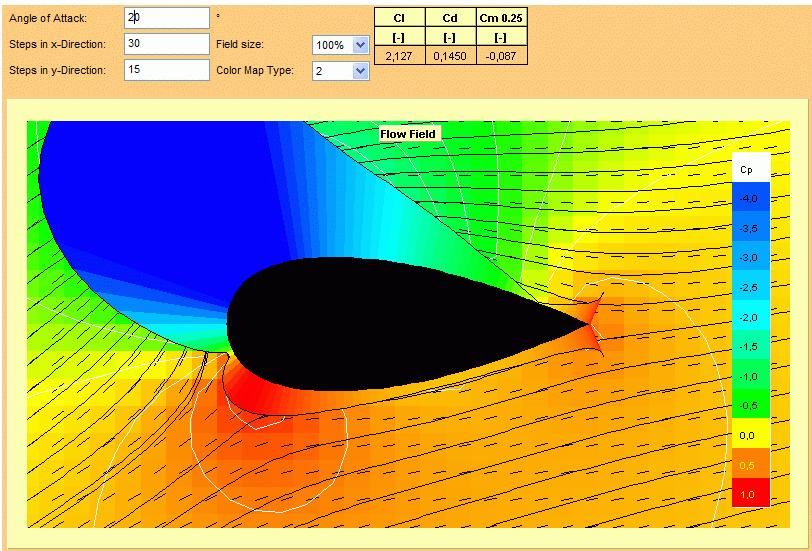The image size is (812, 551).
Task: Choose the green -1,0 legend swatch
Action: [749, 376]
